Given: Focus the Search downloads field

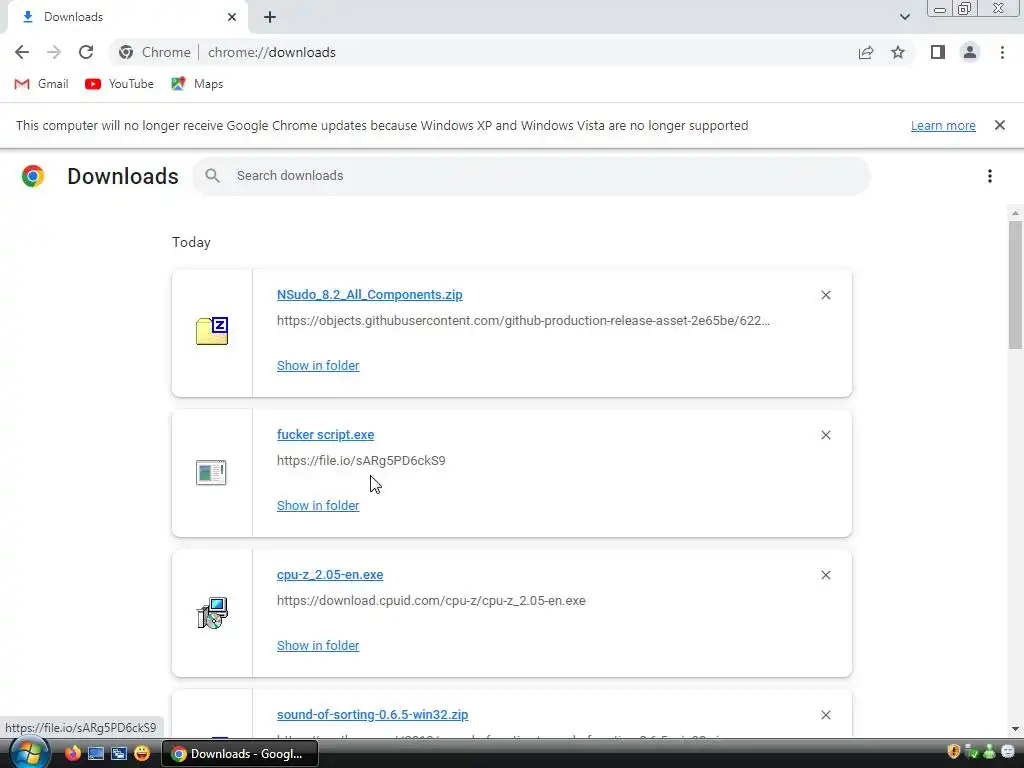Looking at the screenshot, I should (531, 176).
